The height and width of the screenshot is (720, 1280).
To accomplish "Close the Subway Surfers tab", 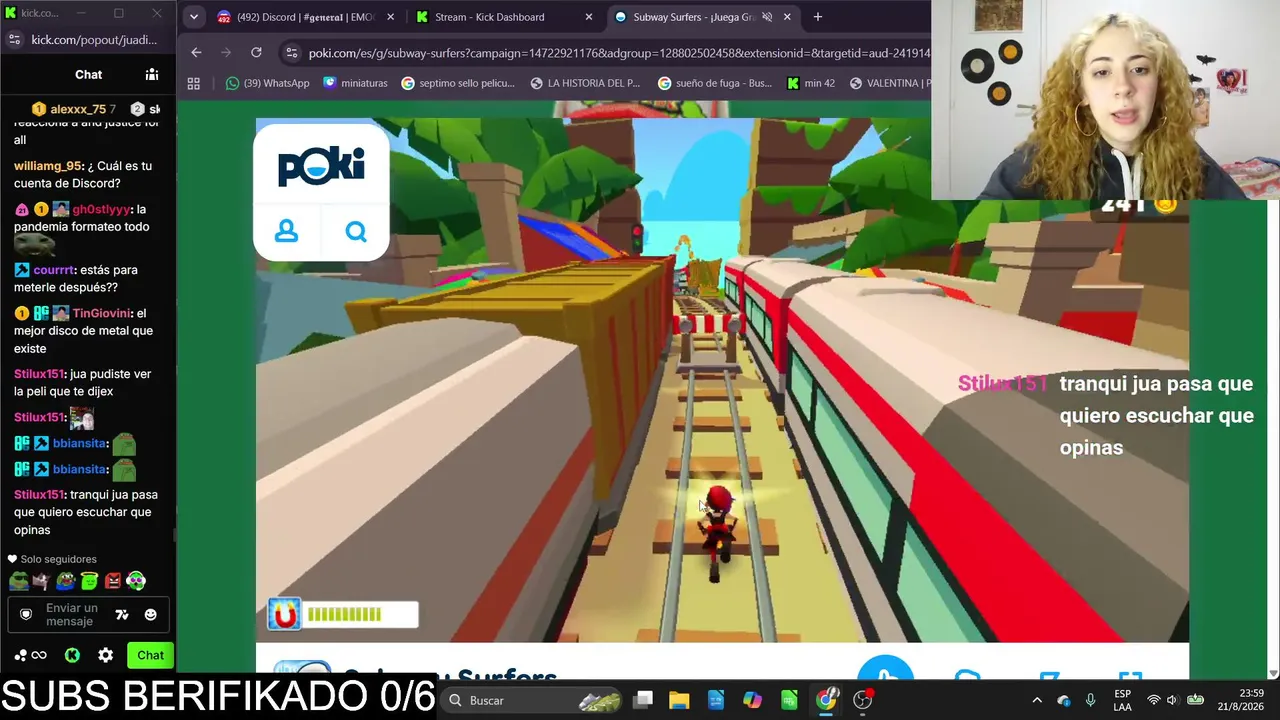I will (788, 17).
